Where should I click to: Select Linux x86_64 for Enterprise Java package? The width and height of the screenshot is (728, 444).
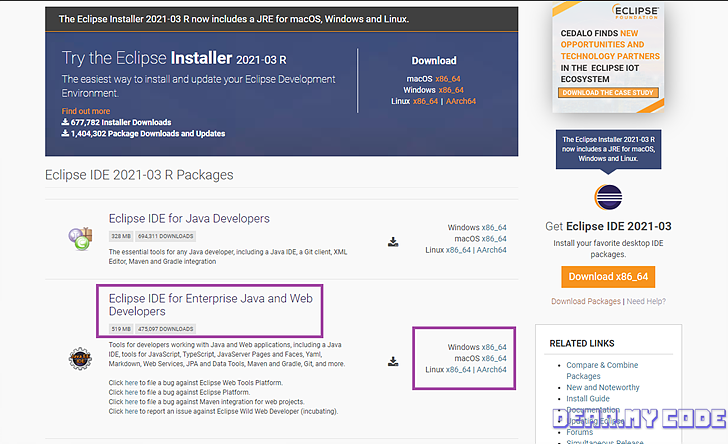click(458, 370)
